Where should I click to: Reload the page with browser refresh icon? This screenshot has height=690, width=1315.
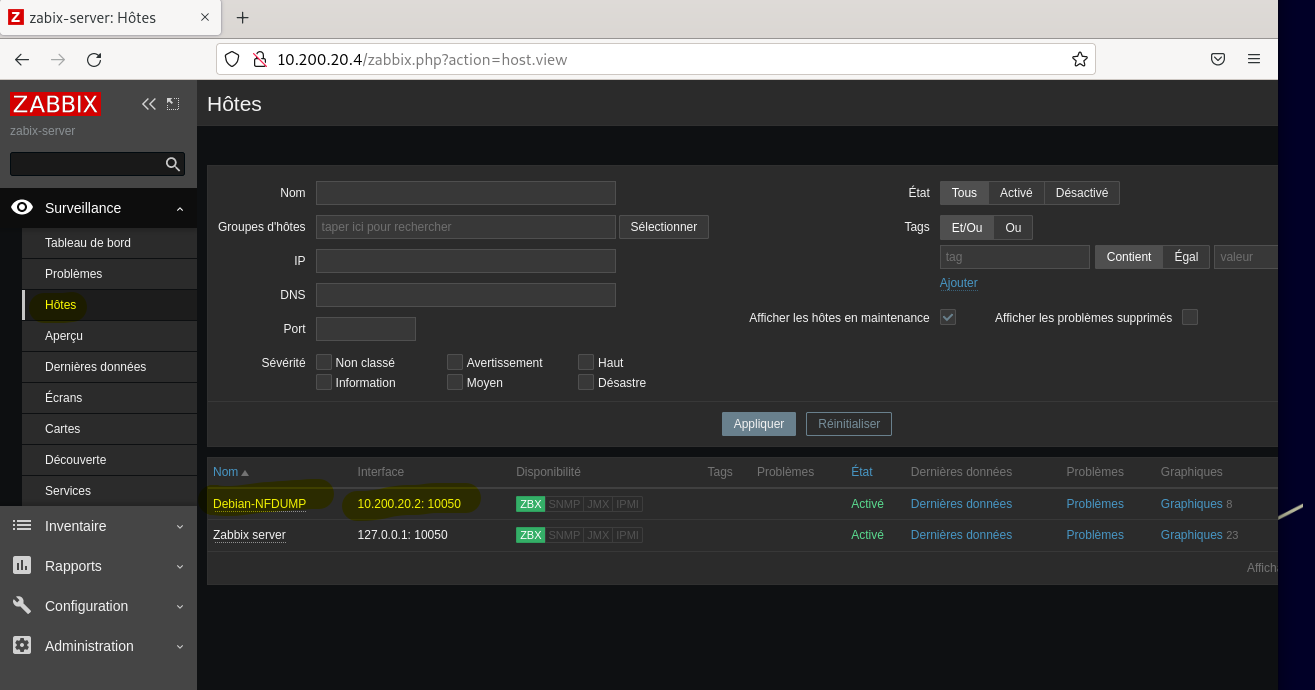pos(94,60)
